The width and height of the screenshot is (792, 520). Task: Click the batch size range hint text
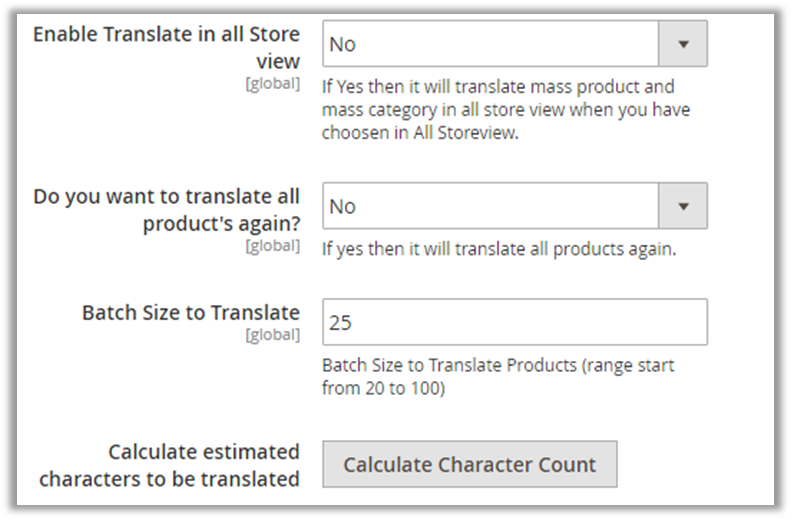(x=497, y=377)
